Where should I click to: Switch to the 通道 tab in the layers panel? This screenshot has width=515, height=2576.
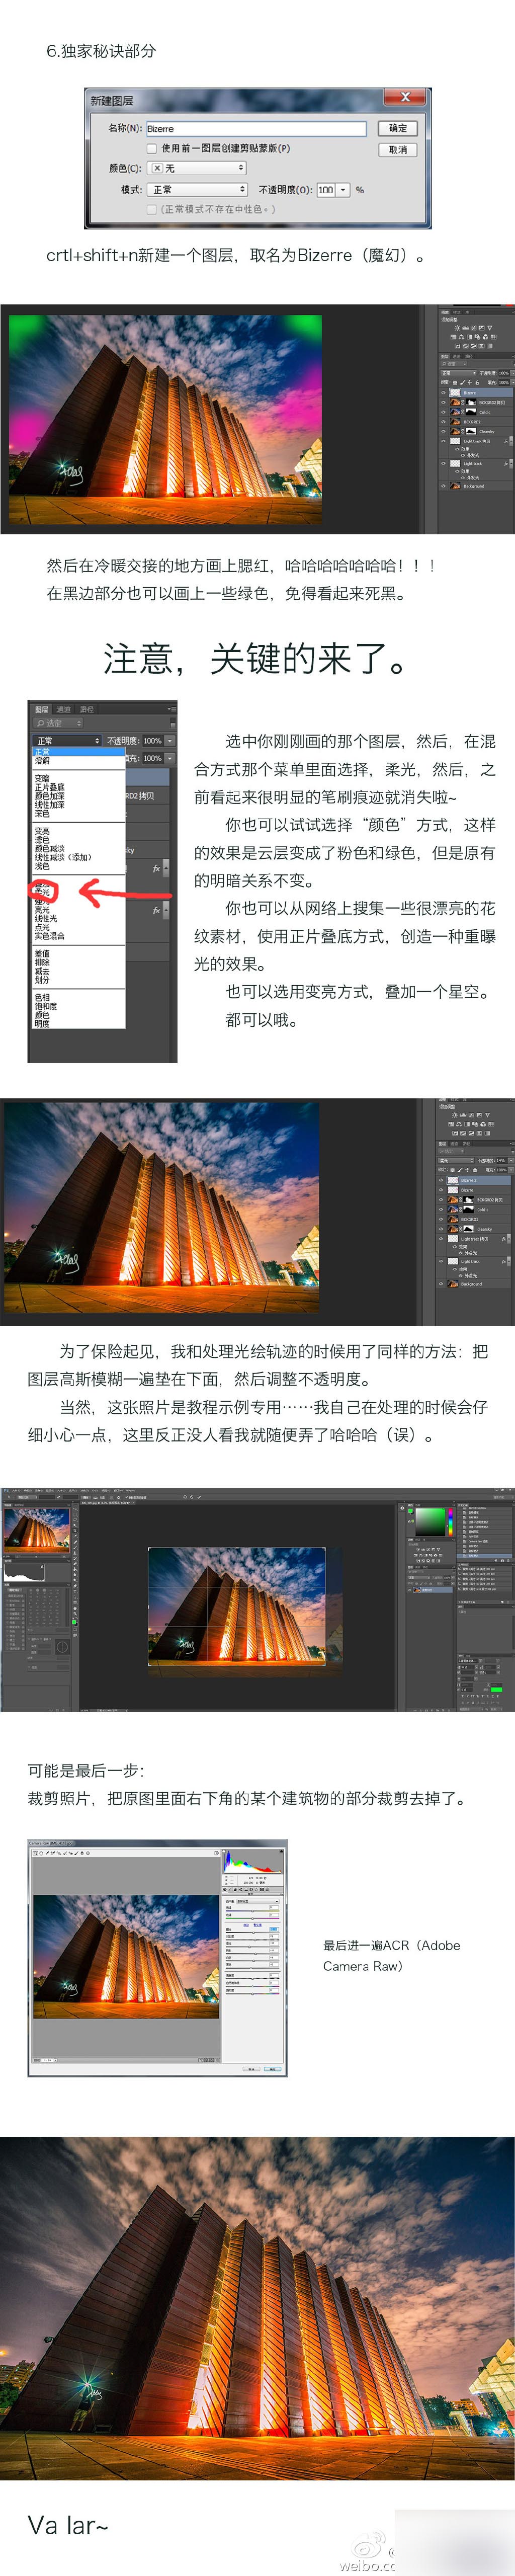(64, 710)
